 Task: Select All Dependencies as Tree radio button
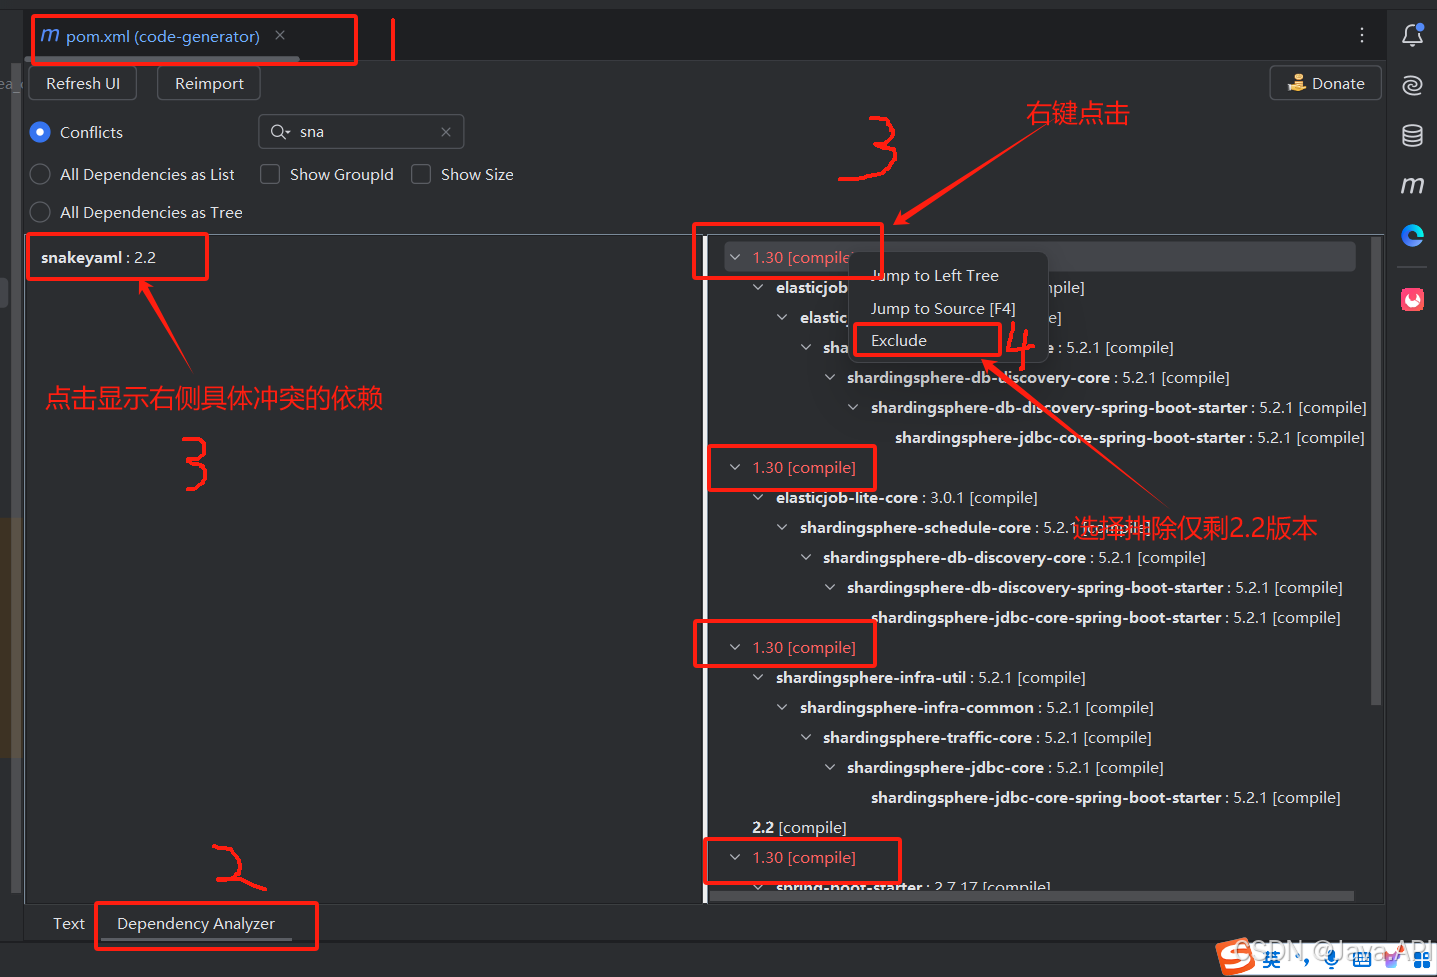(x=39, y=212)
